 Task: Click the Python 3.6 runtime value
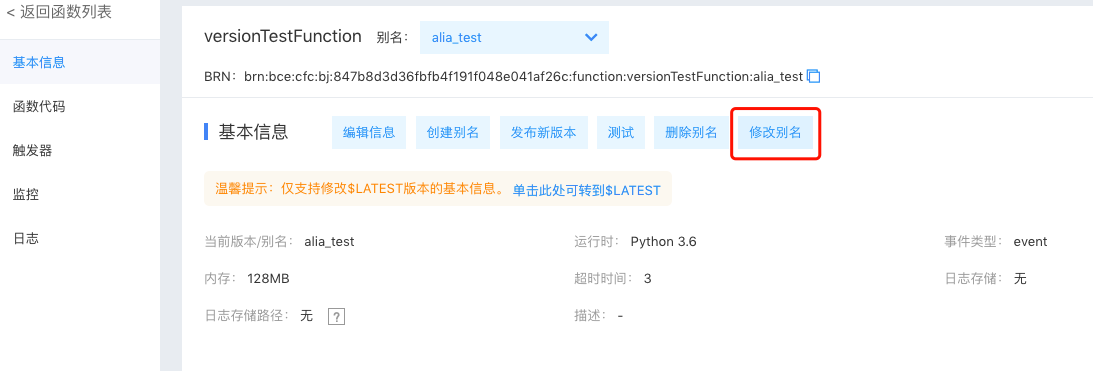click(664, 242)
